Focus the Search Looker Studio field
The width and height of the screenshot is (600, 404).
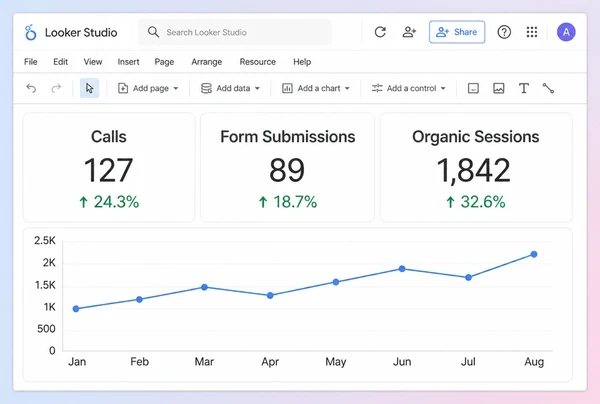tap(235, 32)
